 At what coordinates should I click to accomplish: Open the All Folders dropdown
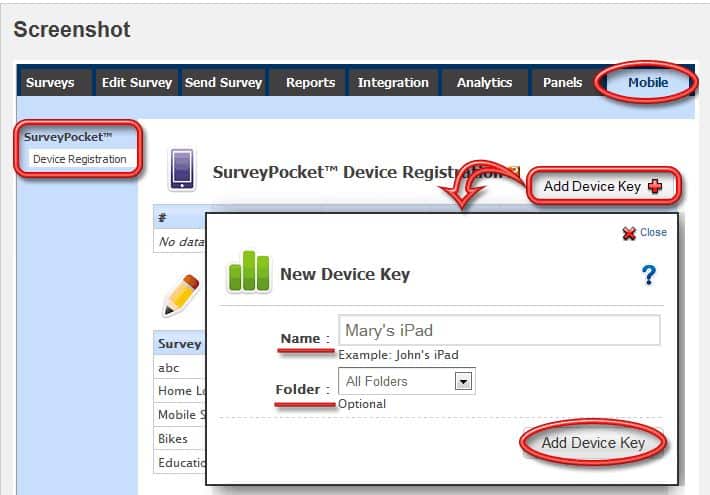click(x=407, y=381)
